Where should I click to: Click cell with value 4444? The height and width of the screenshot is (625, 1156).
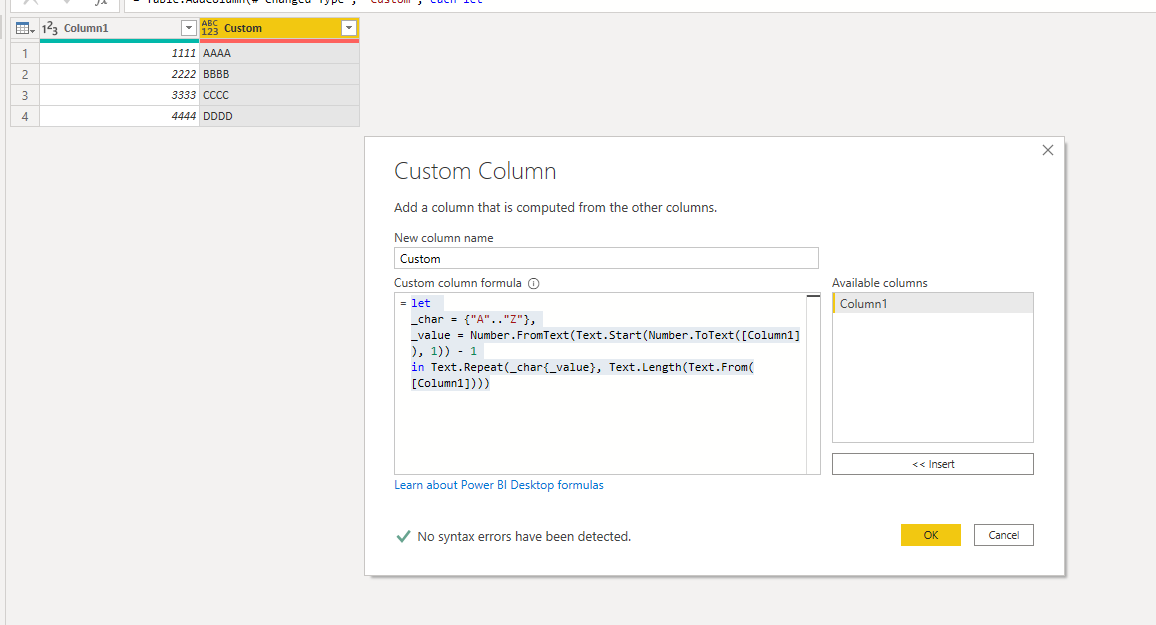click(119, 116)
